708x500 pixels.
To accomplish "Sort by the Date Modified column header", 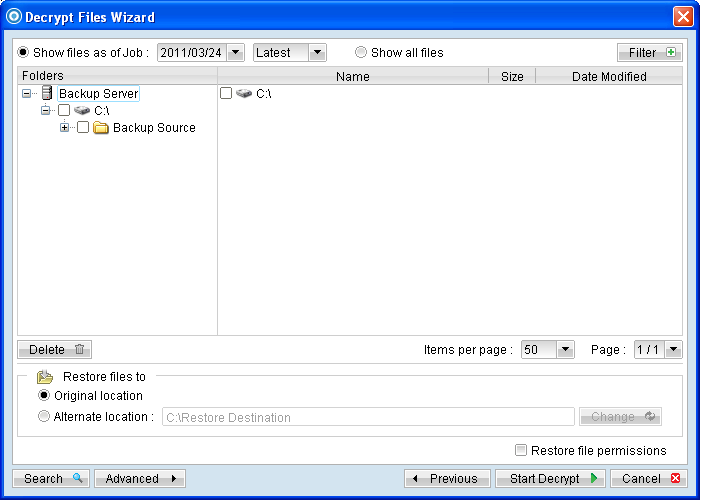I will pos(608,76).
